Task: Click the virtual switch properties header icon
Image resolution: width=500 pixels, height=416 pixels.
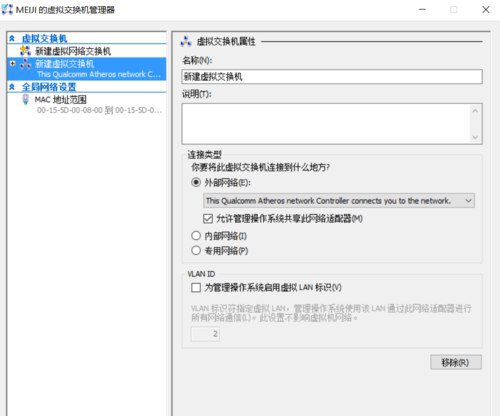Action: tap(186, 41)
